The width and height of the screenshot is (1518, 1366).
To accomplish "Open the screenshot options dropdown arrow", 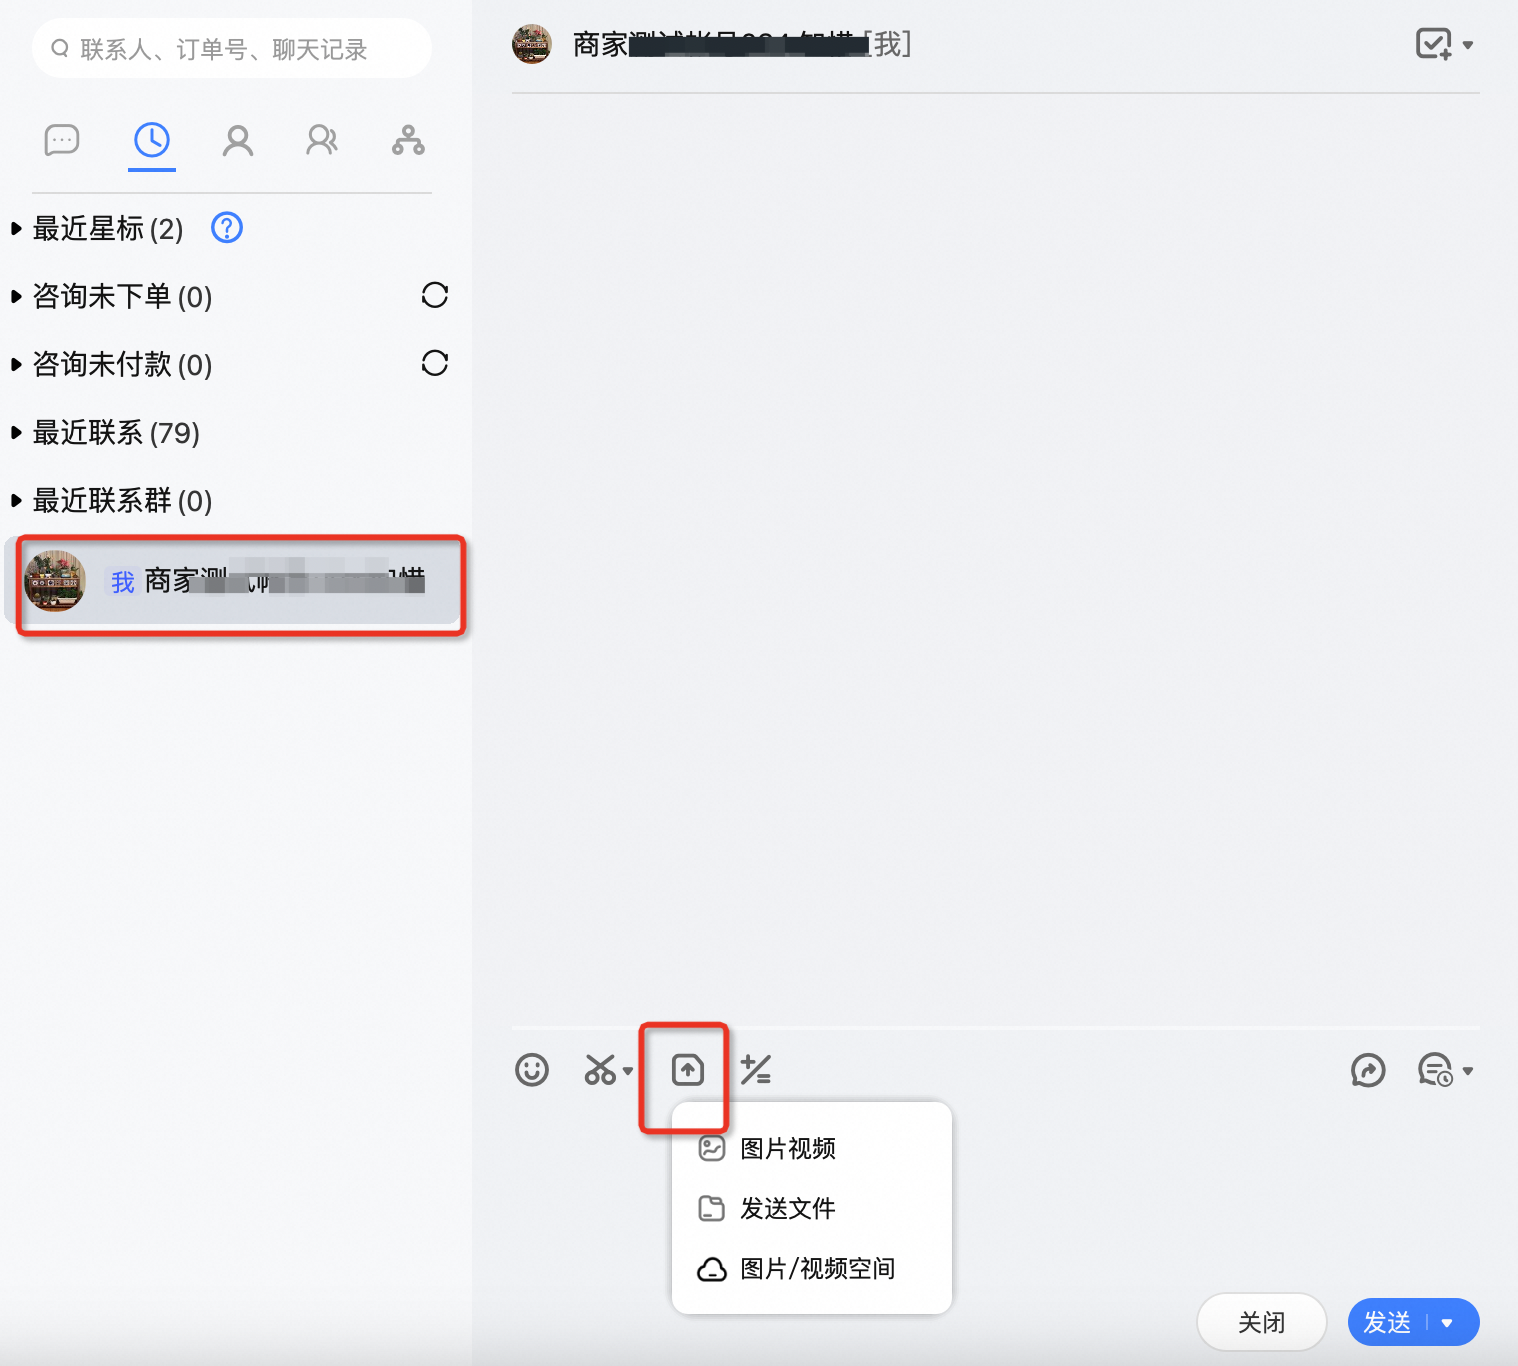I will tap(628, 1071).
